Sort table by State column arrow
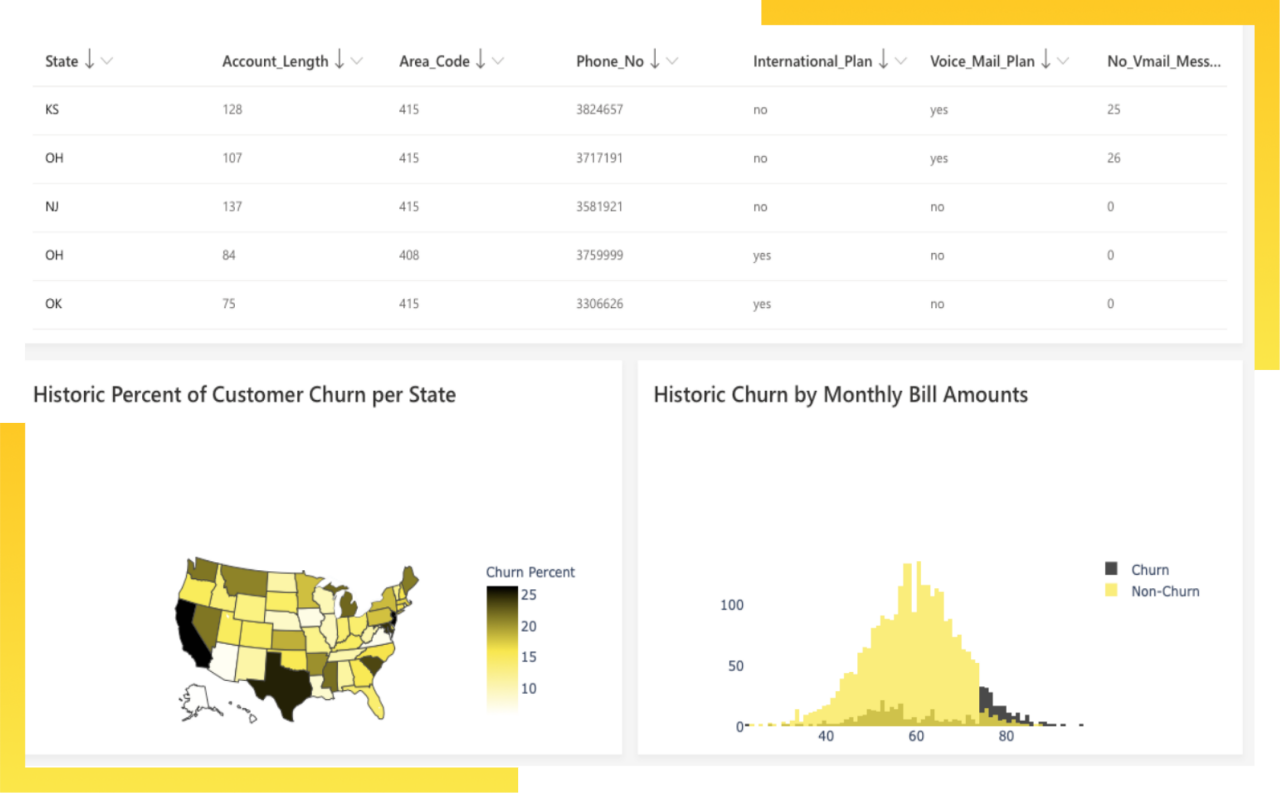The image size is (1280, 793). tap(90, 61)
